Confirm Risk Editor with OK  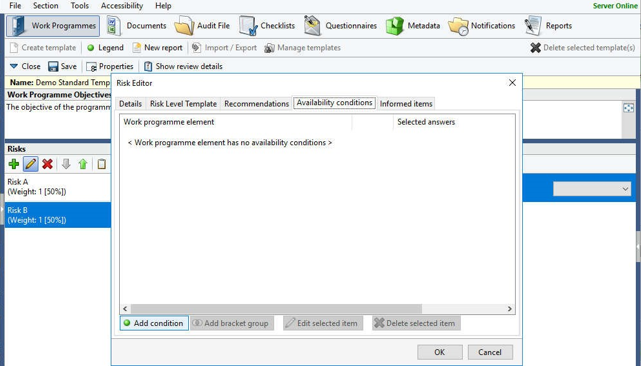(x=440, y=352)
